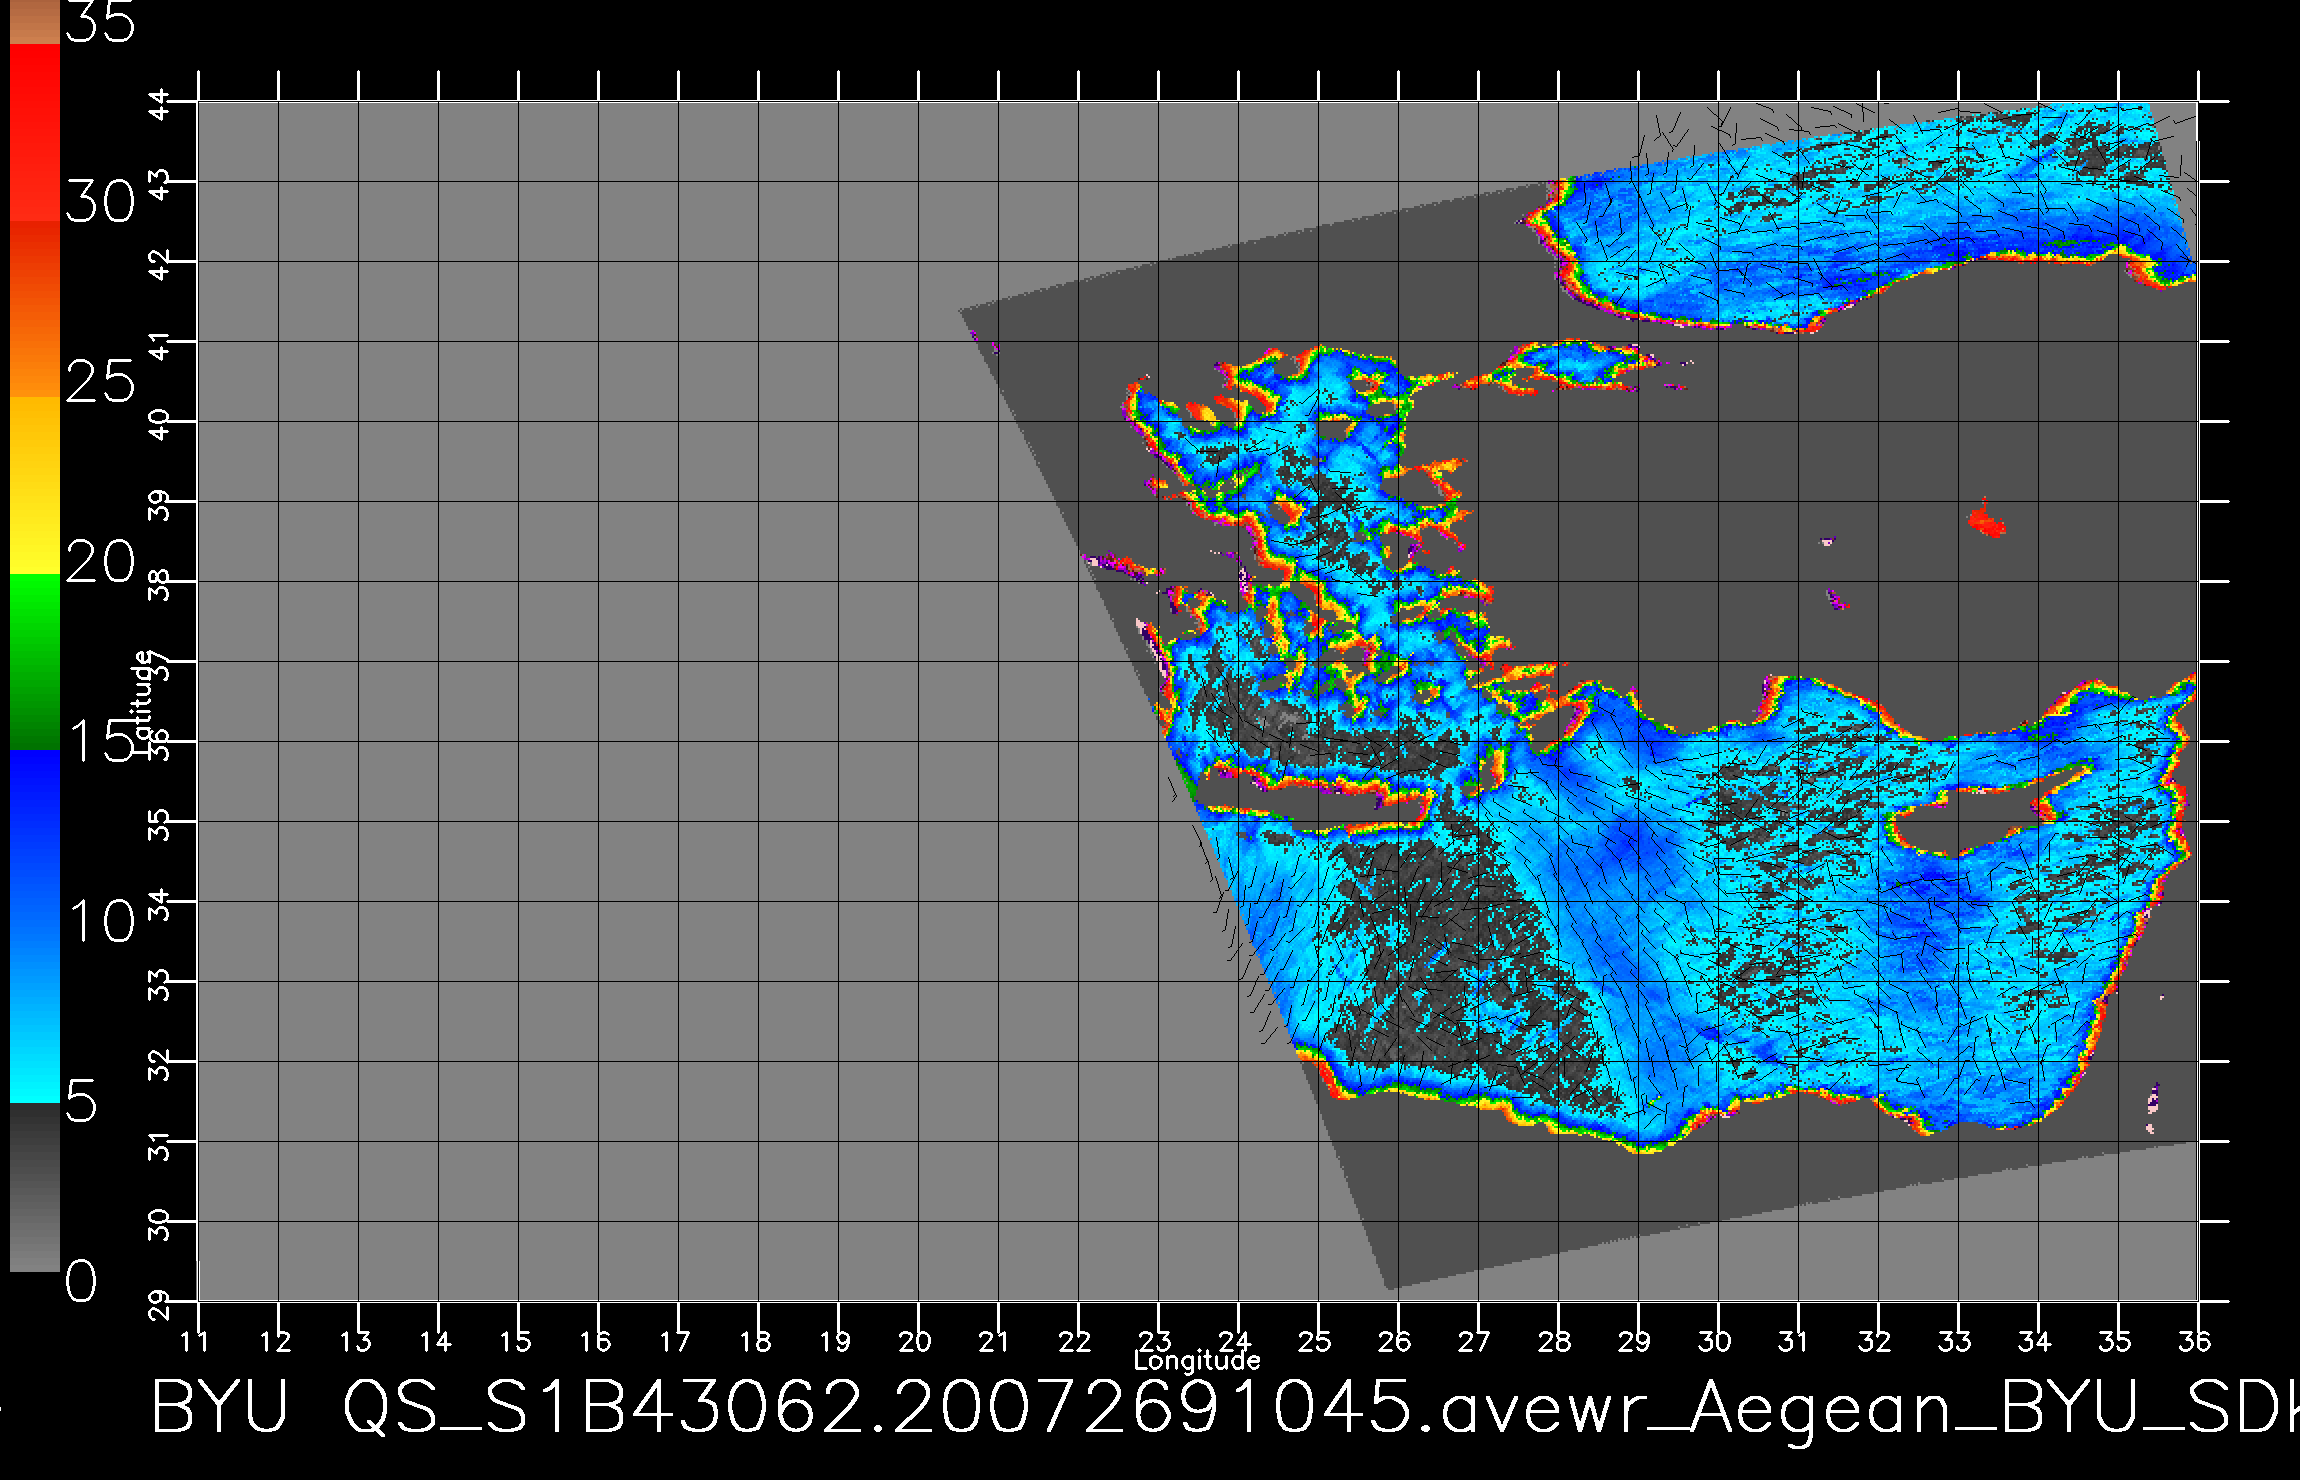Screen dimensions: 2300x1480
Task: Click the colorbar label 20
Action: 100,562
